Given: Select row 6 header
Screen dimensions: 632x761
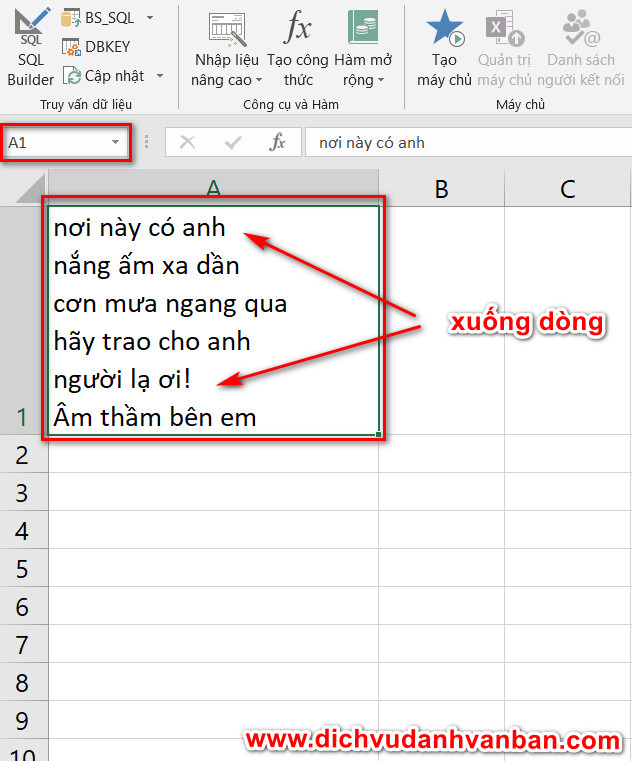Looking at the screenshot, I should click(x=23, y=606).
